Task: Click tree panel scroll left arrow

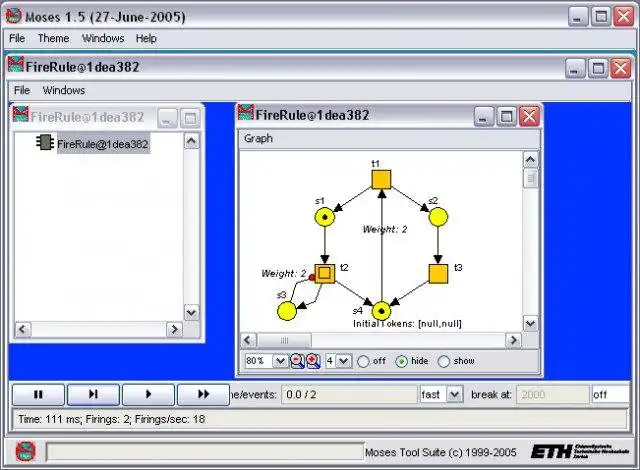Action: pos(22,329)
